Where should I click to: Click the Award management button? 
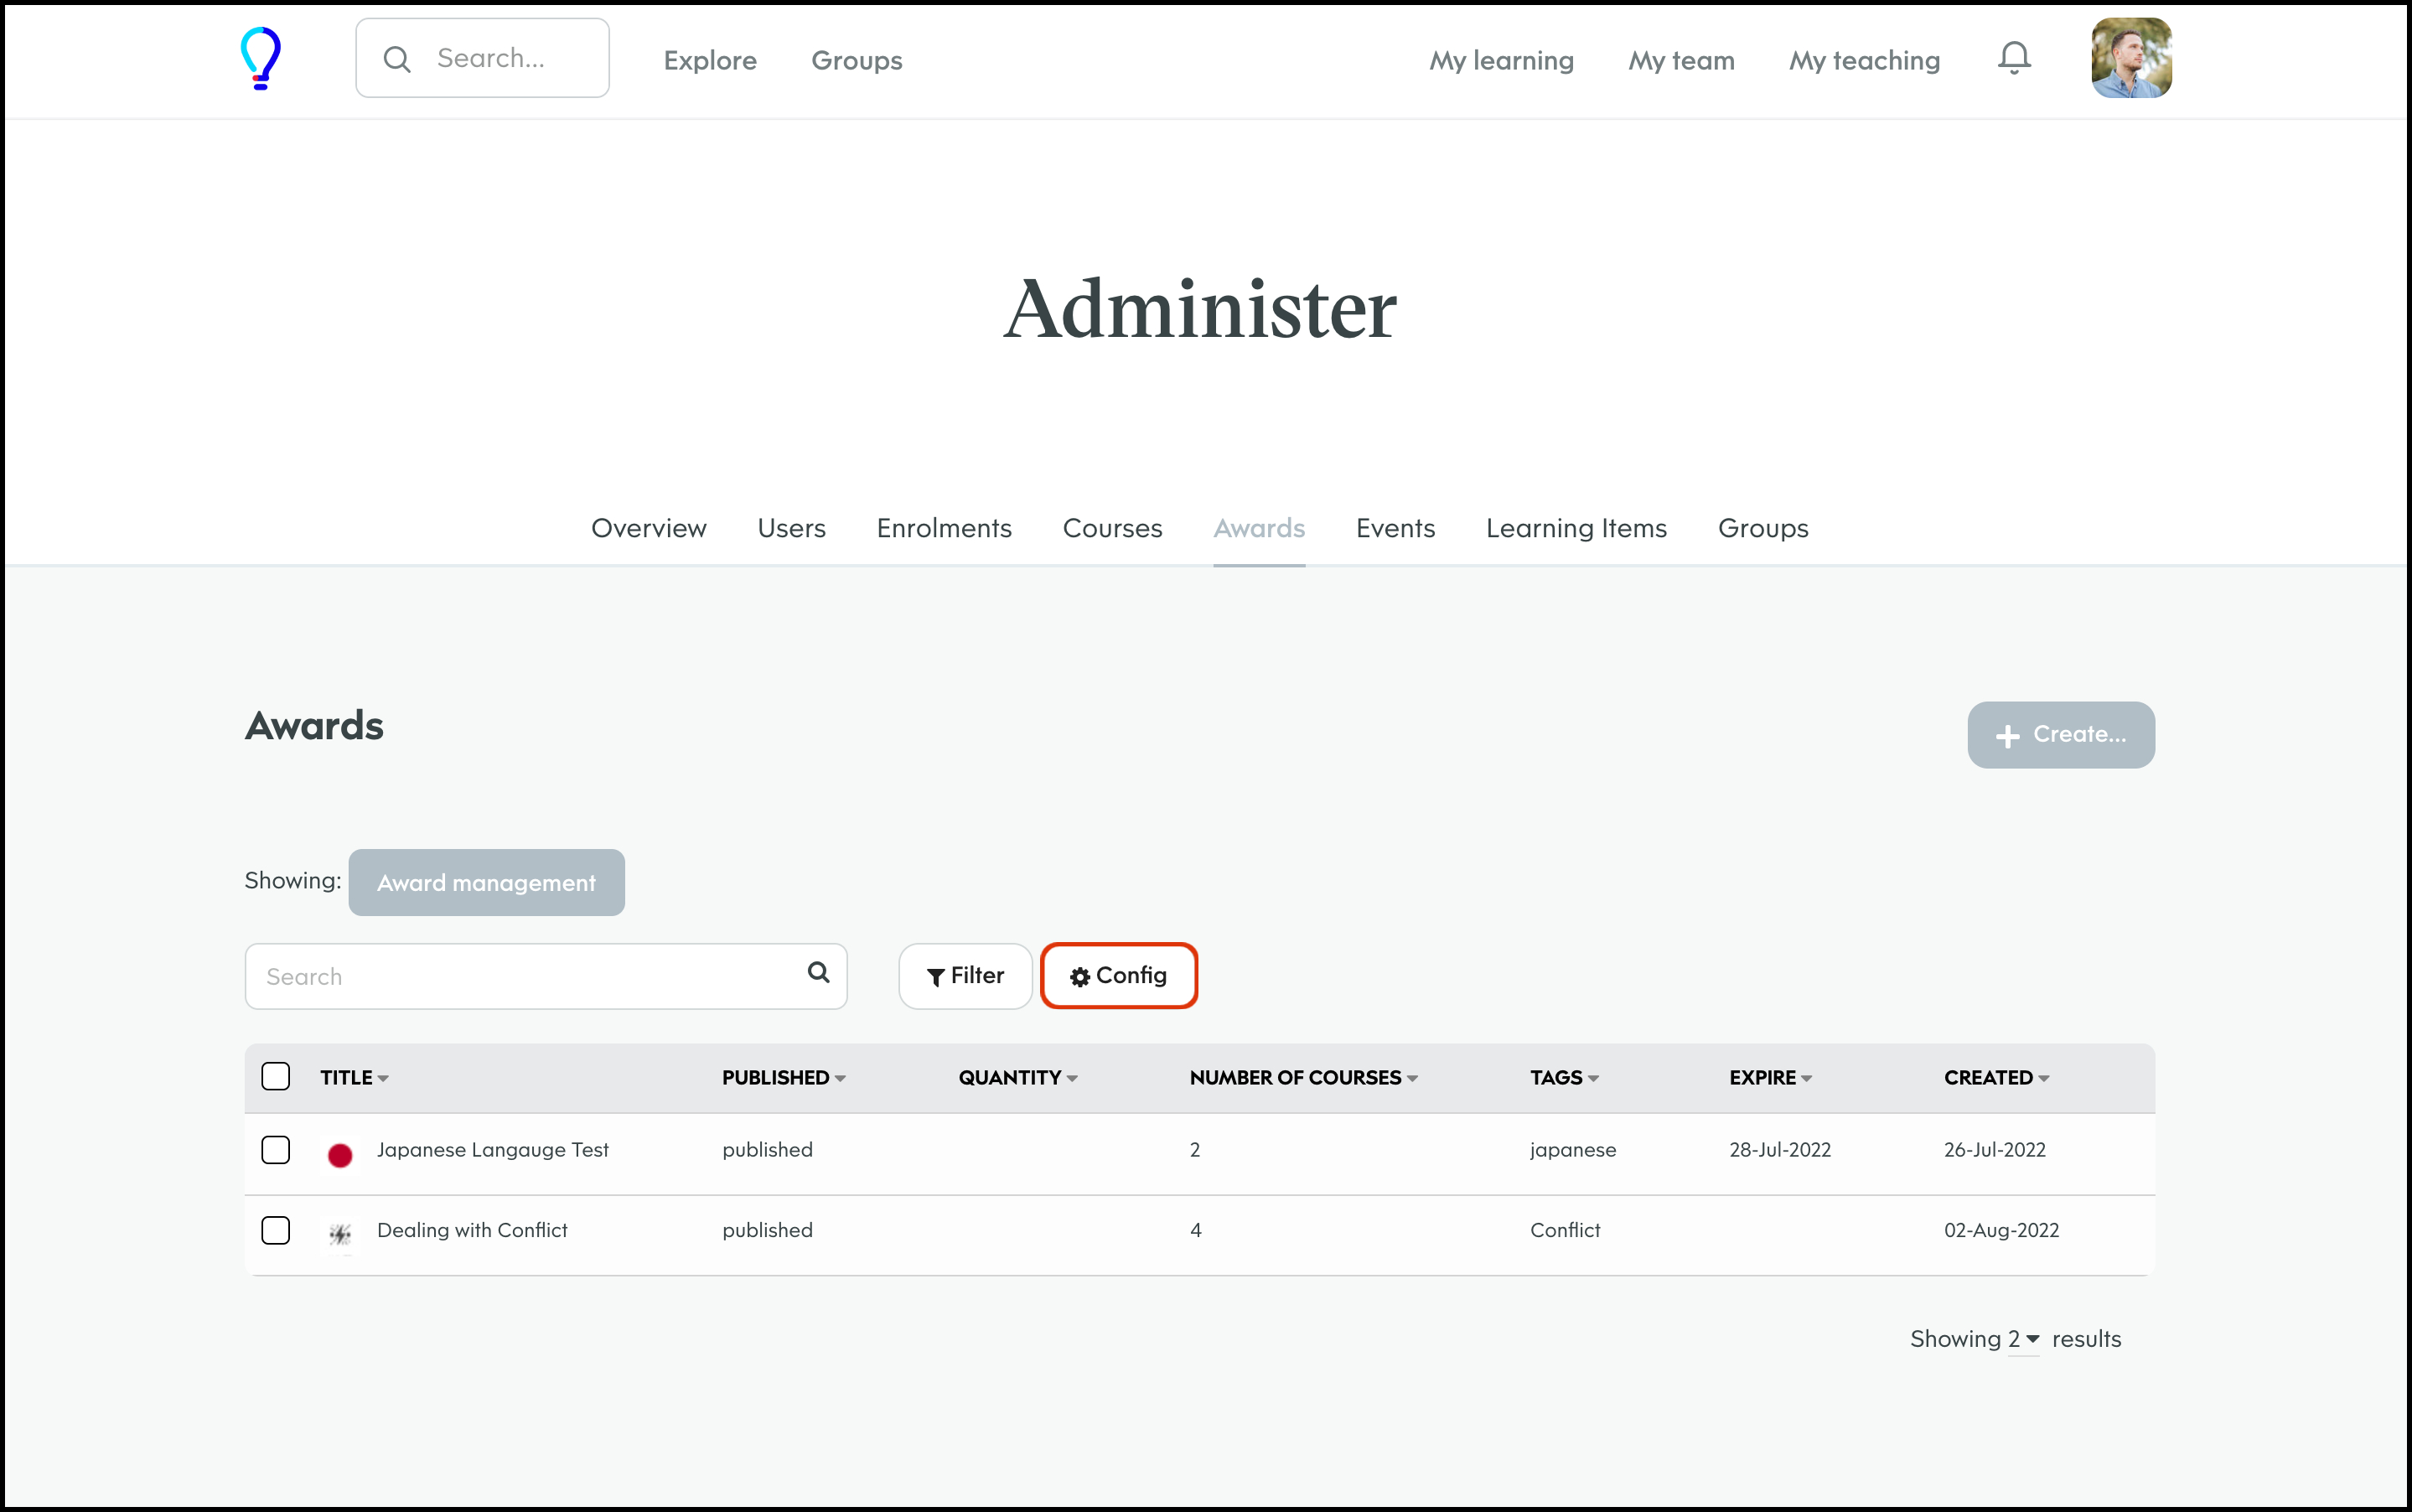click(486, 882)
